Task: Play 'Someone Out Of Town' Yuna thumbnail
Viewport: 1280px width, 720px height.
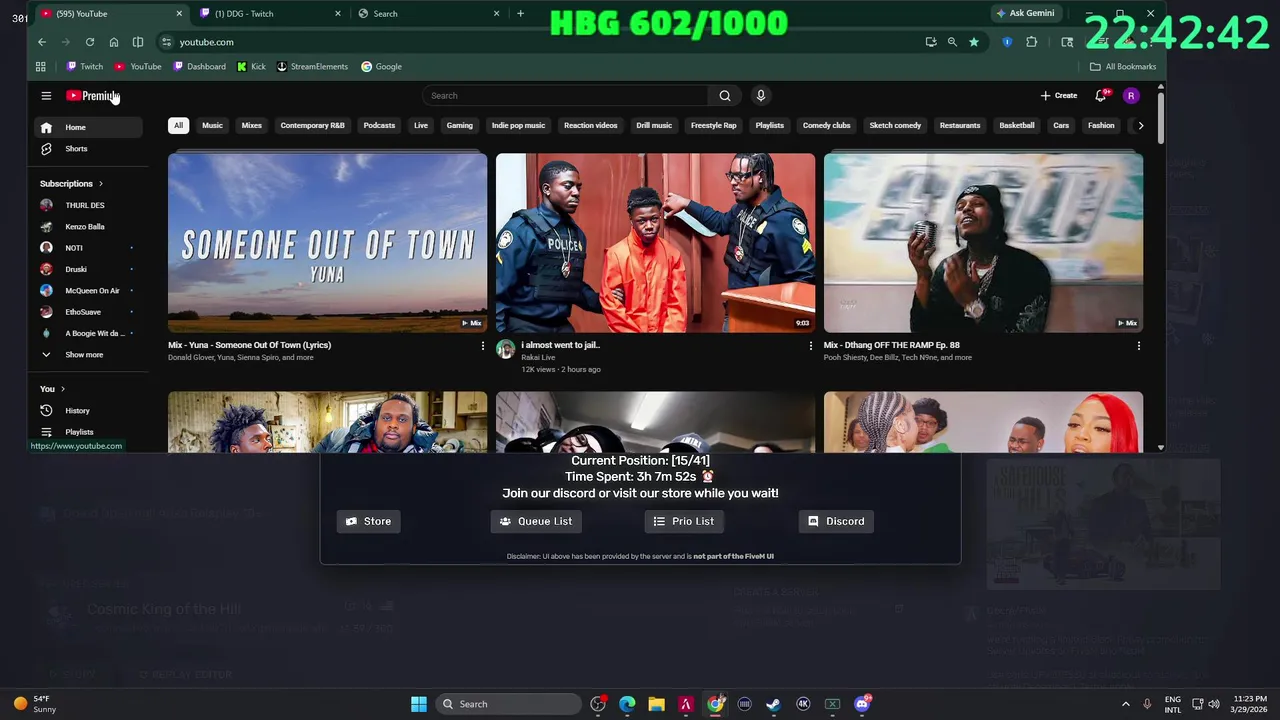Action: 328,243
